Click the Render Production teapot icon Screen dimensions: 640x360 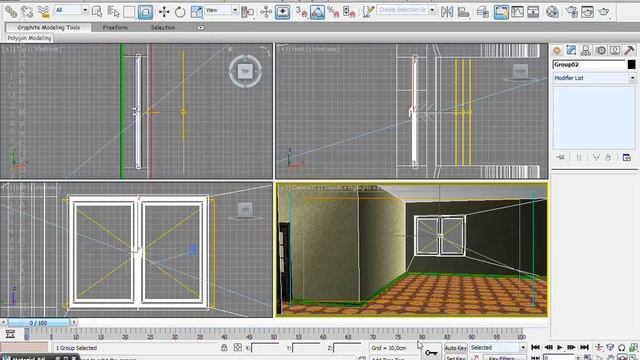[x=604, y=11]
